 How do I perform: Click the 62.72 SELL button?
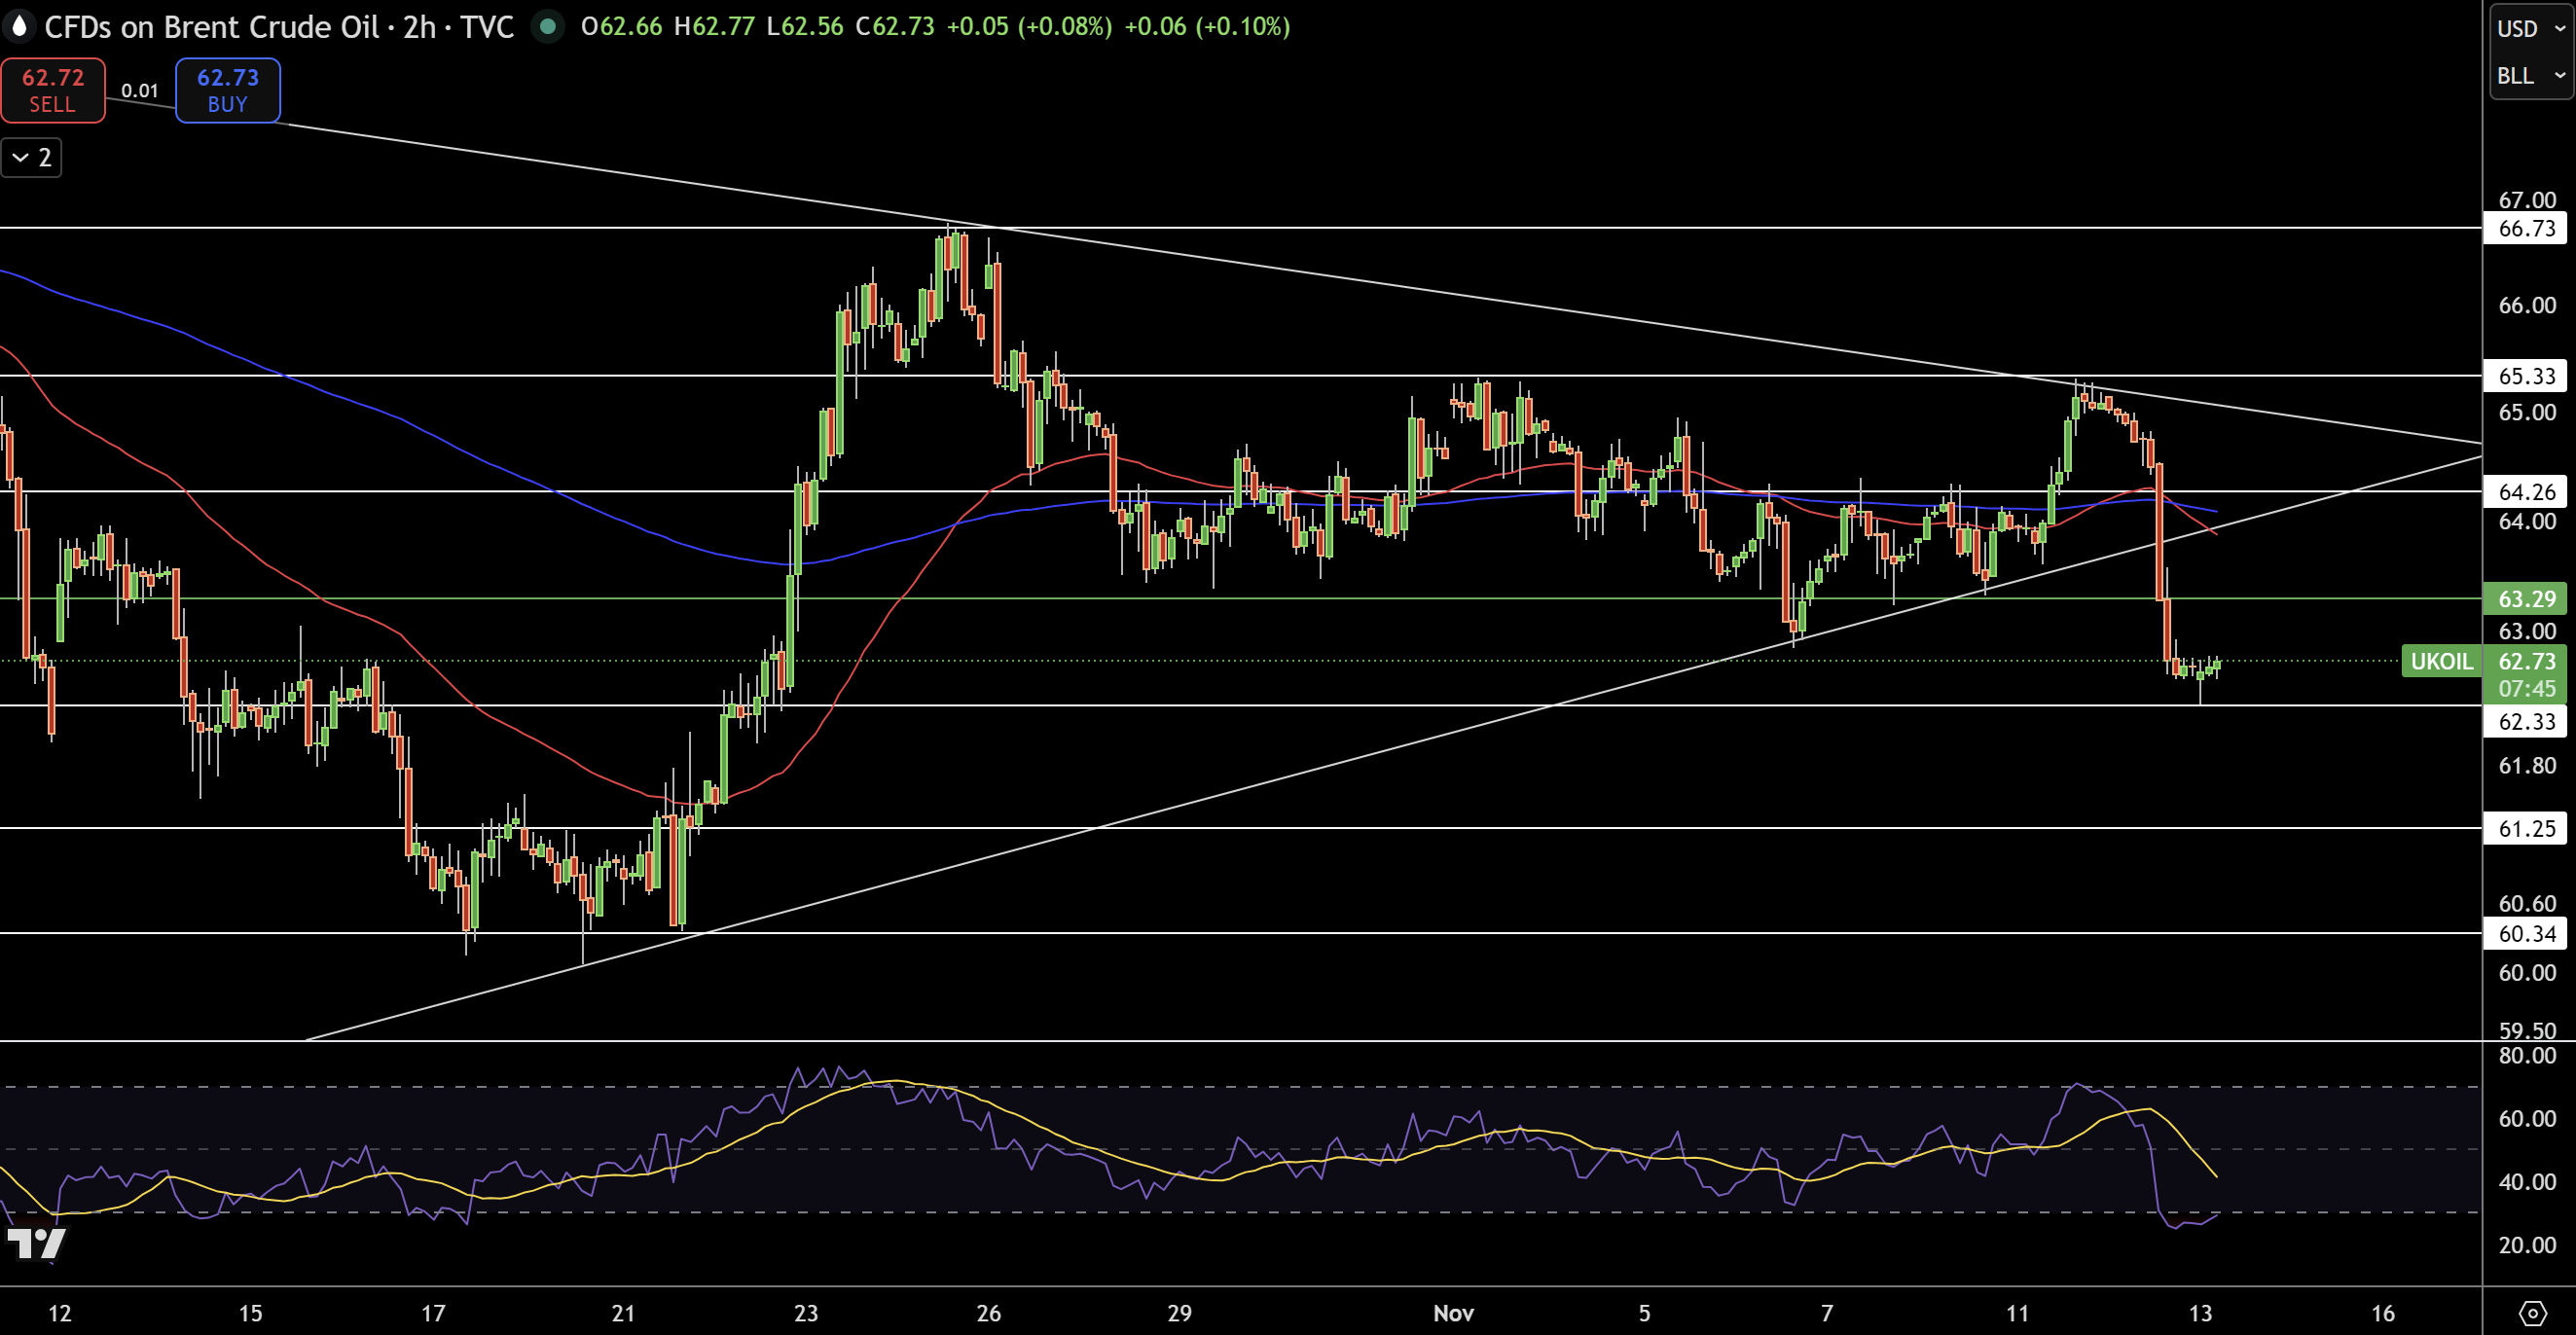click(53, 90)
